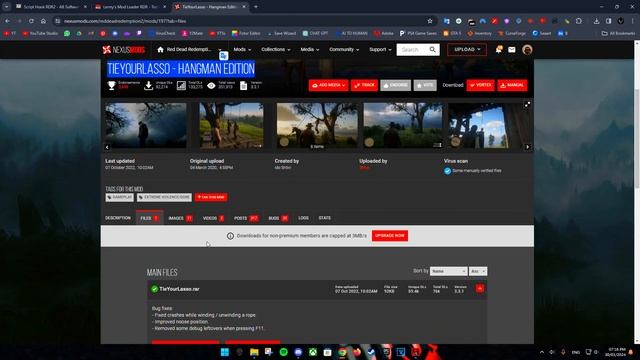Open Steam from taskbar
The width and height of the screenshot is (640, 360).
coord(371,352)
